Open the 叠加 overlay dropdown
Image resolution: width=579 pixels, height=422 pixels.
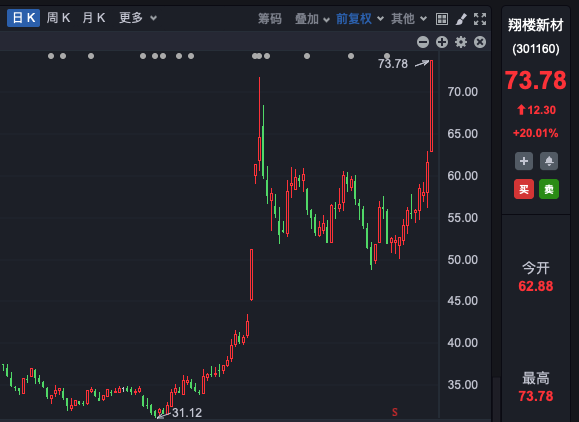312,18
